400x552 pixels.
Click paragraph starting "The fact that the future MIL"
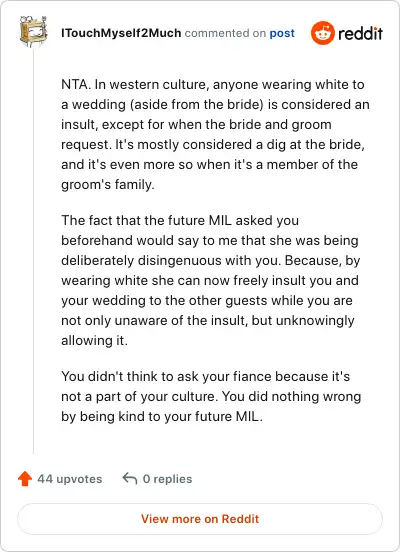click(211, 280)
